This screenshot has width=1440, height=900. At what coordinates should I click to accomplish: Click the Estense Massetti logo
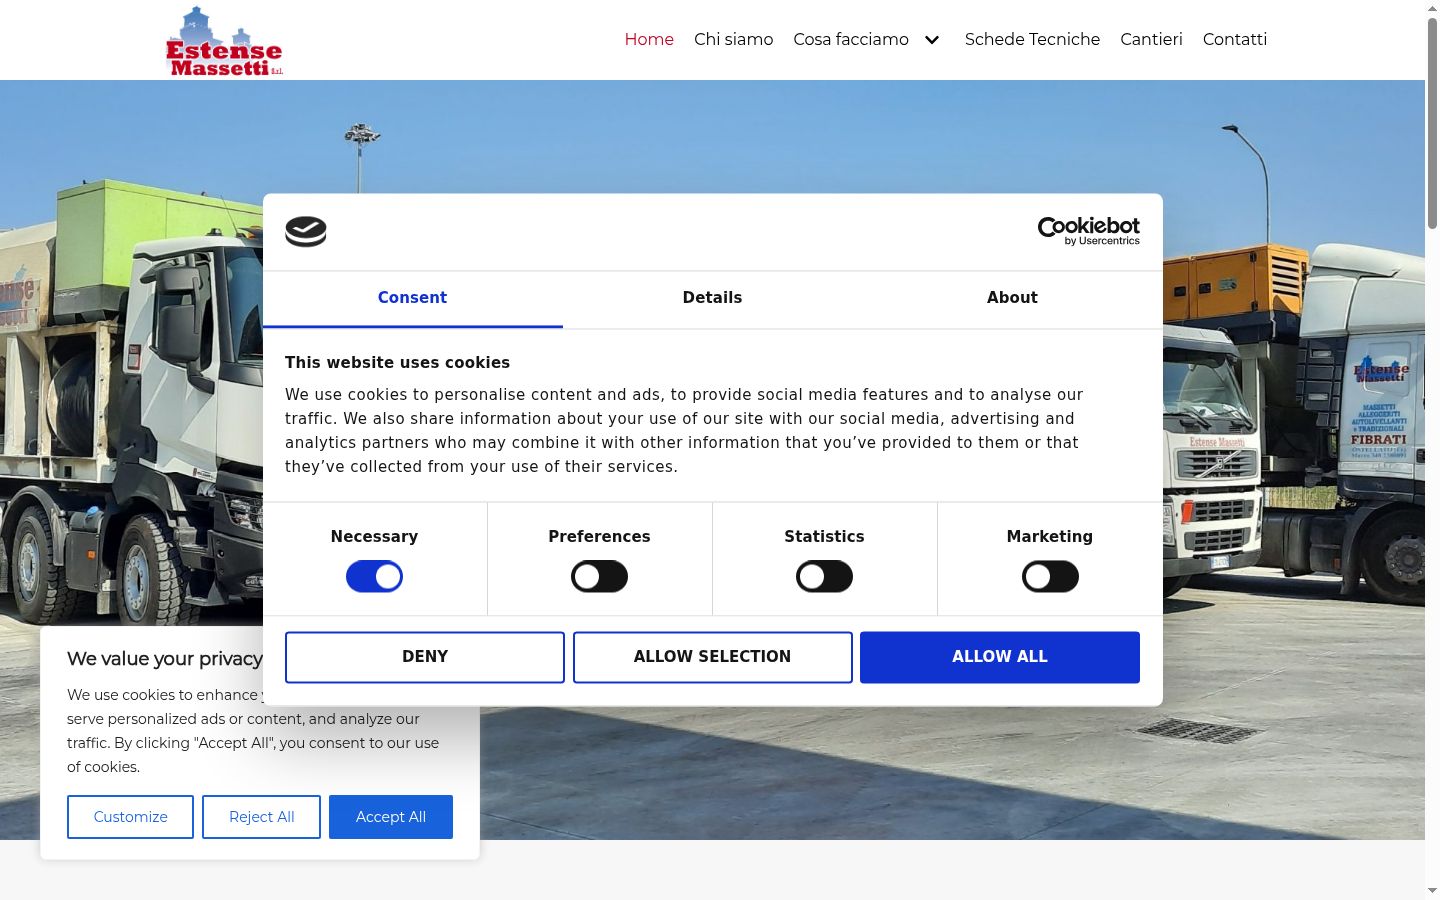point(224,41)
